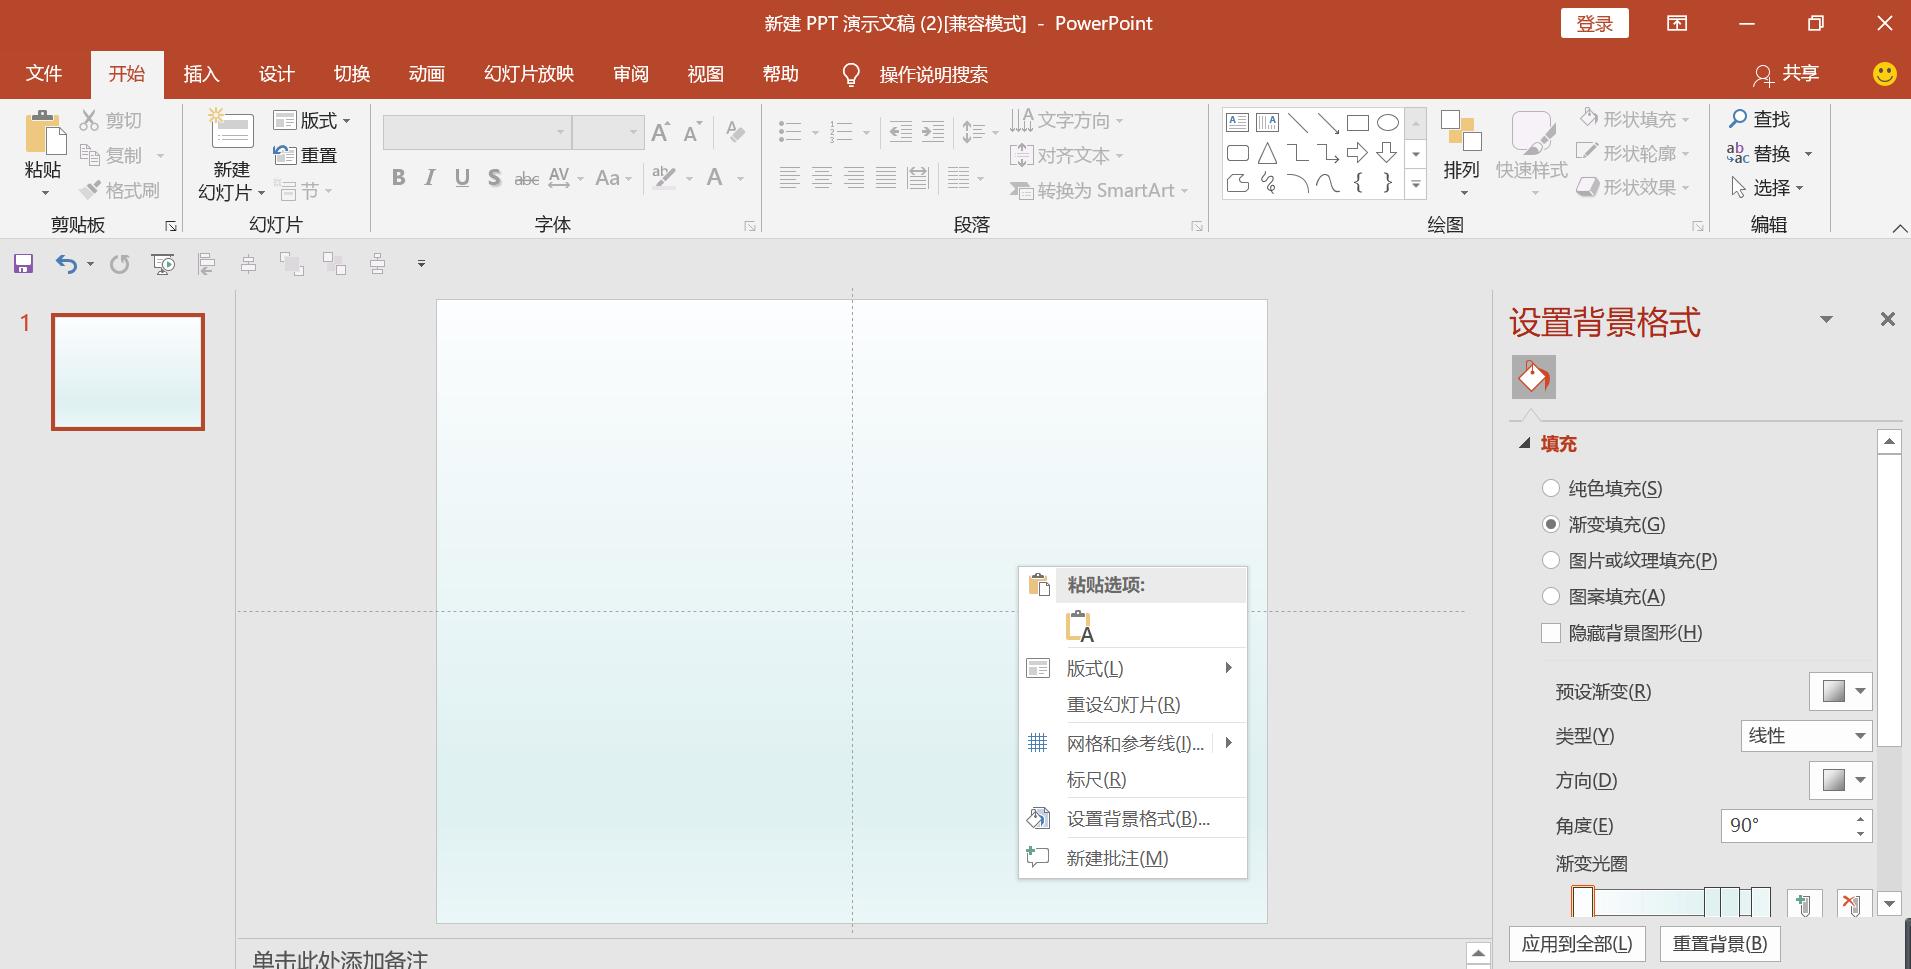Select the 纯色填充 radio button
This screenshot has width=1911, height=969.
coord(1552,488)
